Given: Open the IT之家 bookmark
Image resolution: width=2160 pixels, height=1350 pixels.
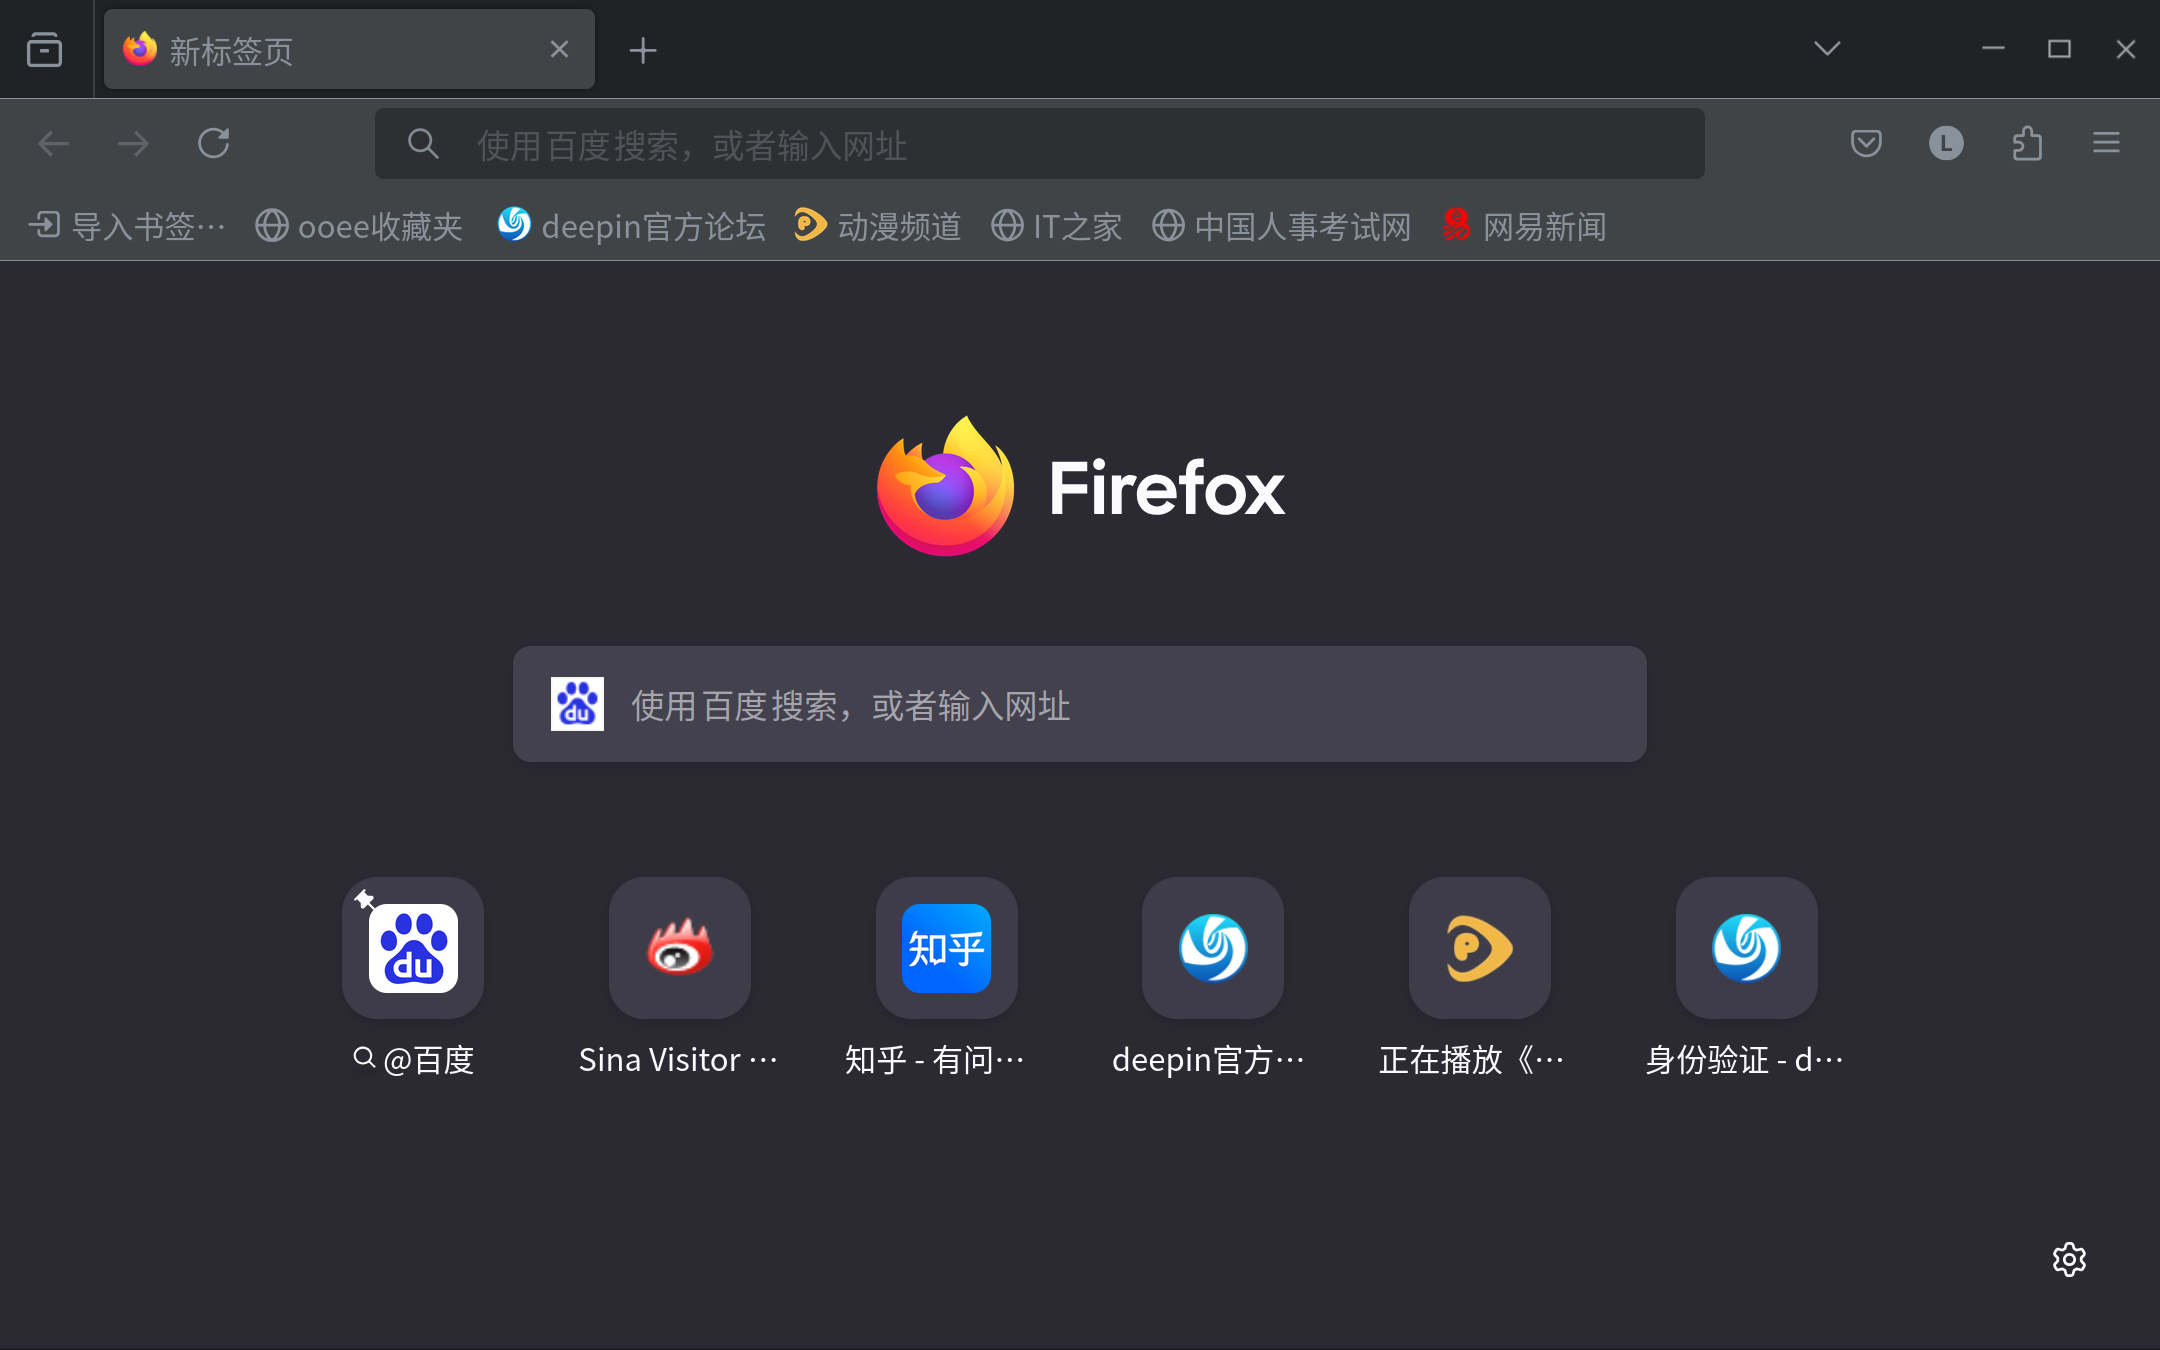Looking at the screenshot, I should [x=1057, y=226].
